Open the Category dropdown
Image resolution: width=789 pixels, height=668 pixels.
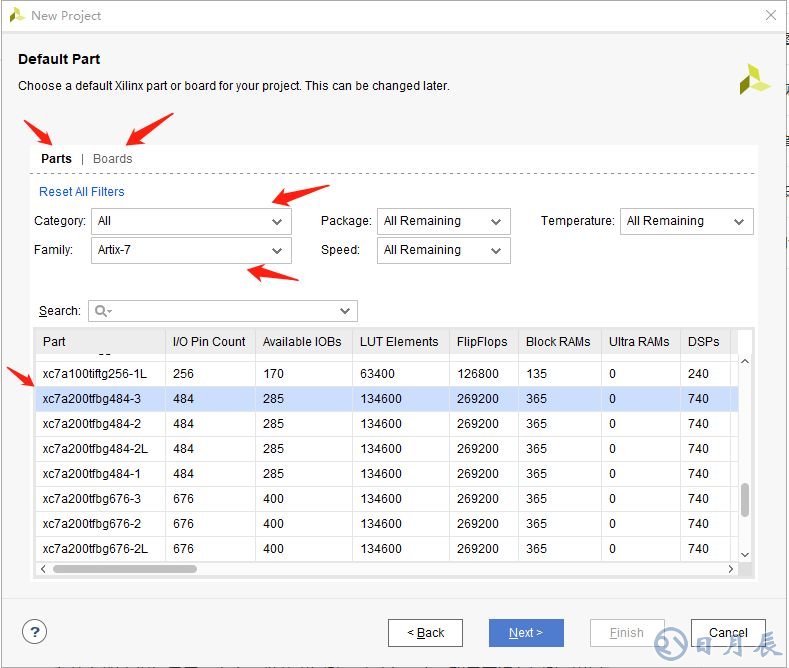[191, 221]
